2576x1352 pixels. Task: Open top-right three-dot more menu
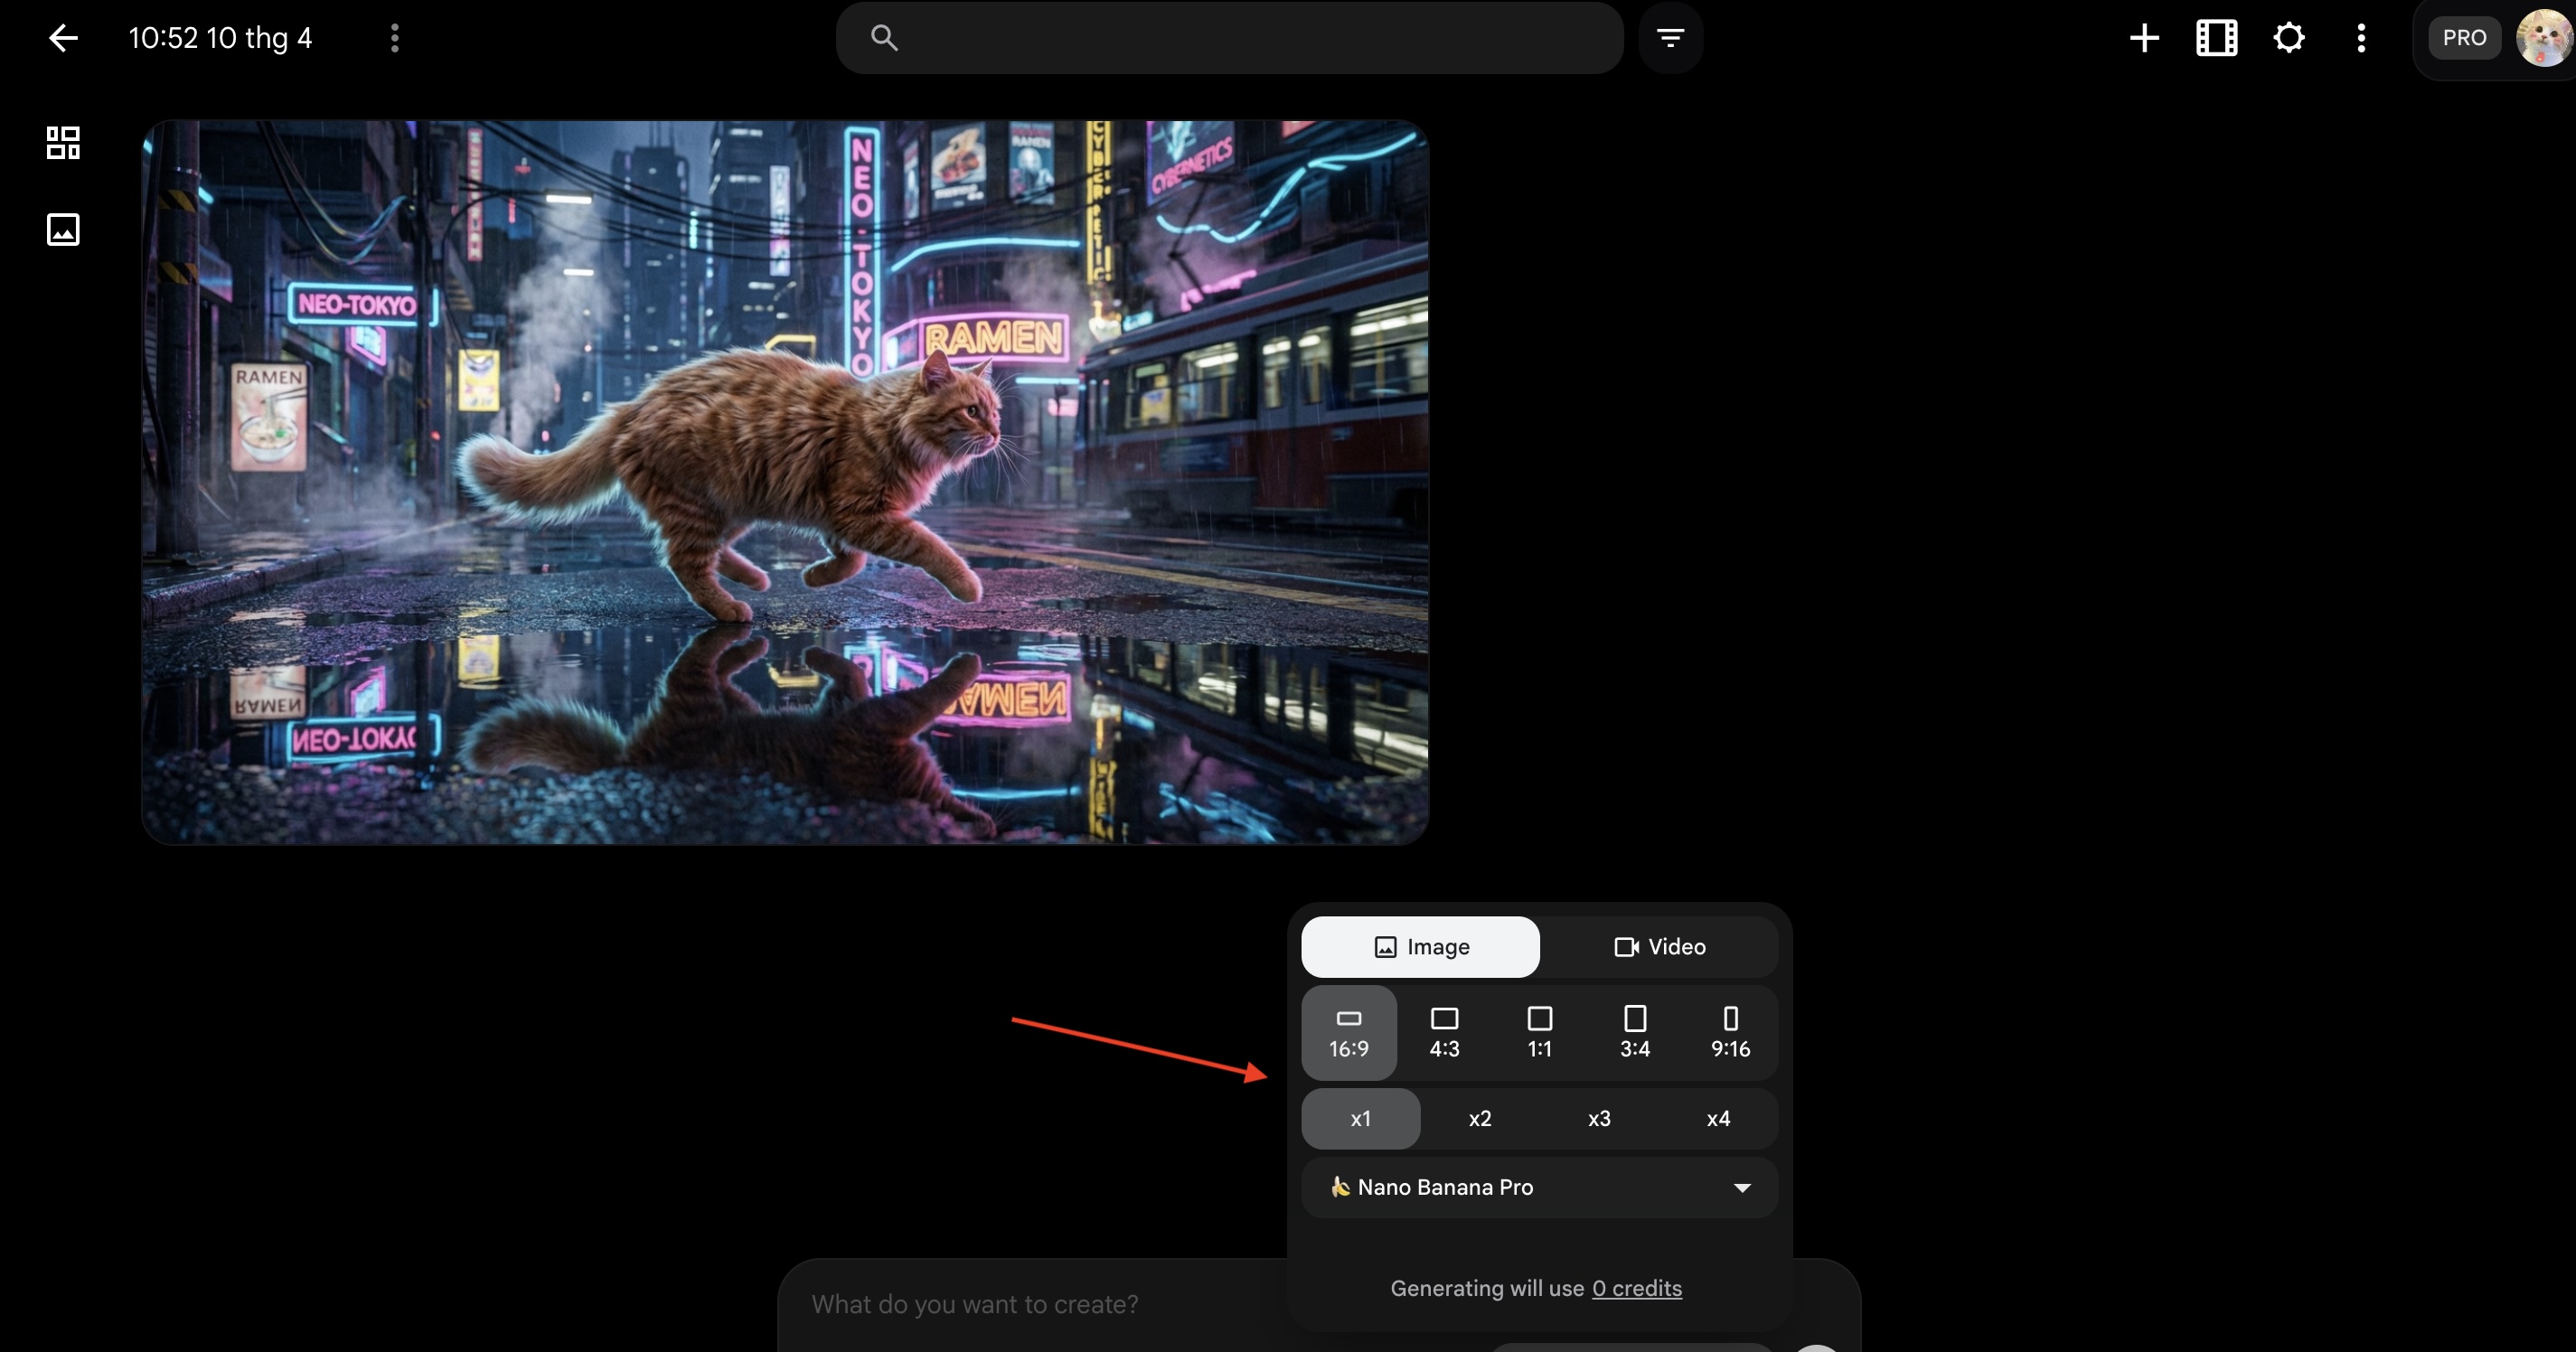tap(2361, 38)
